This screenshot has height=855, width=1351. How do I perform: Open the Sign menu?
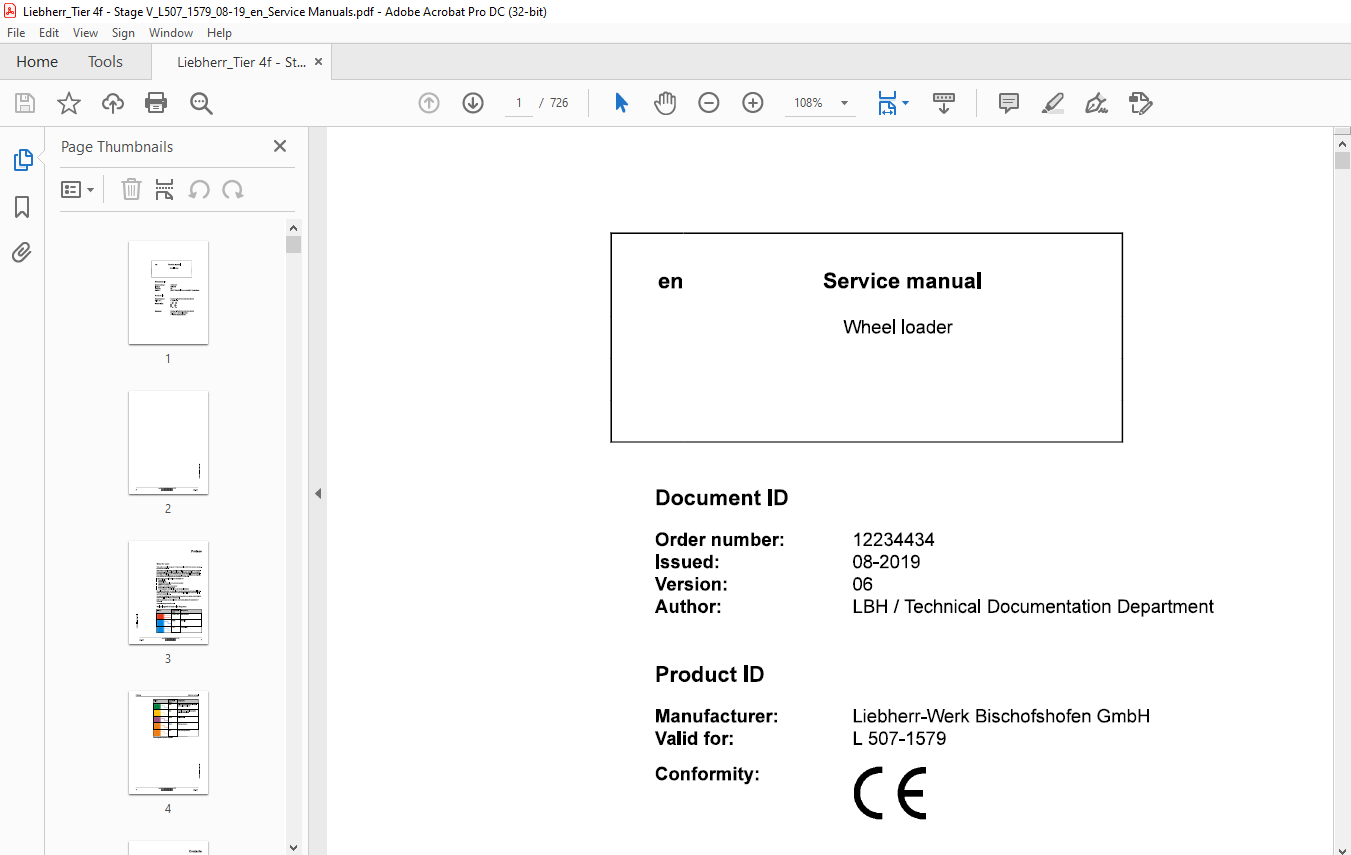(123, 33)
